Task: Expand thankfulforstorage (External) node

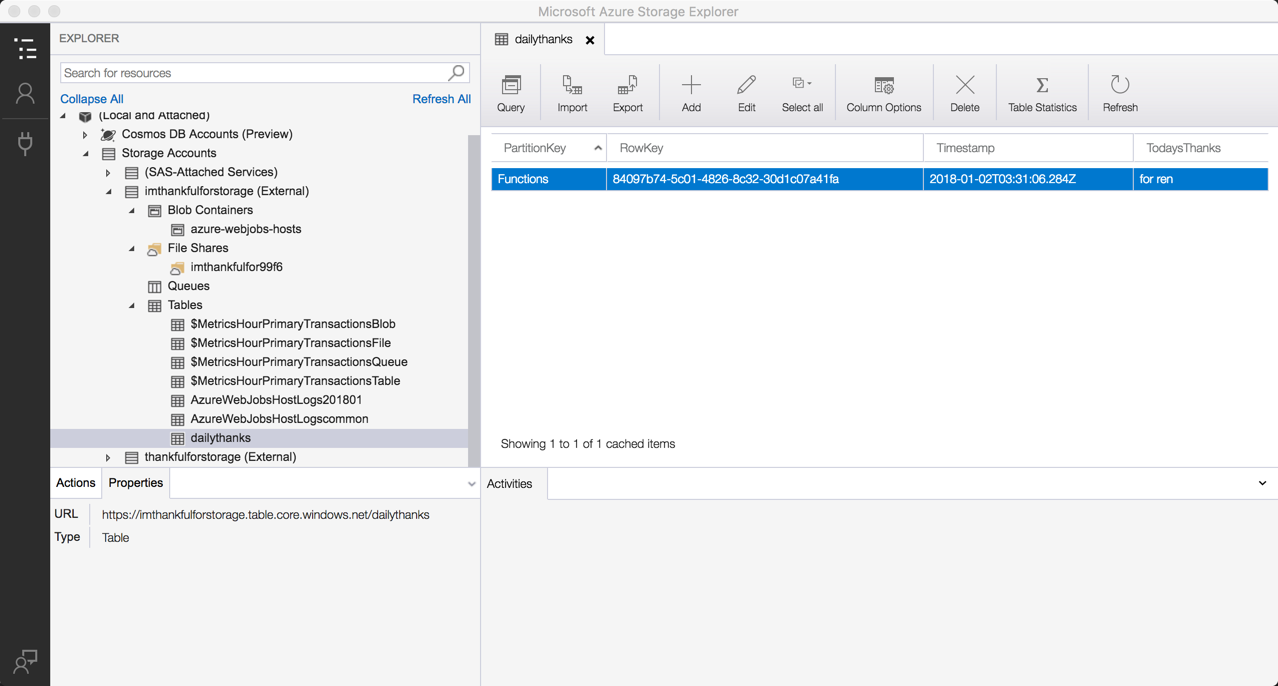Action: [108, 457]
